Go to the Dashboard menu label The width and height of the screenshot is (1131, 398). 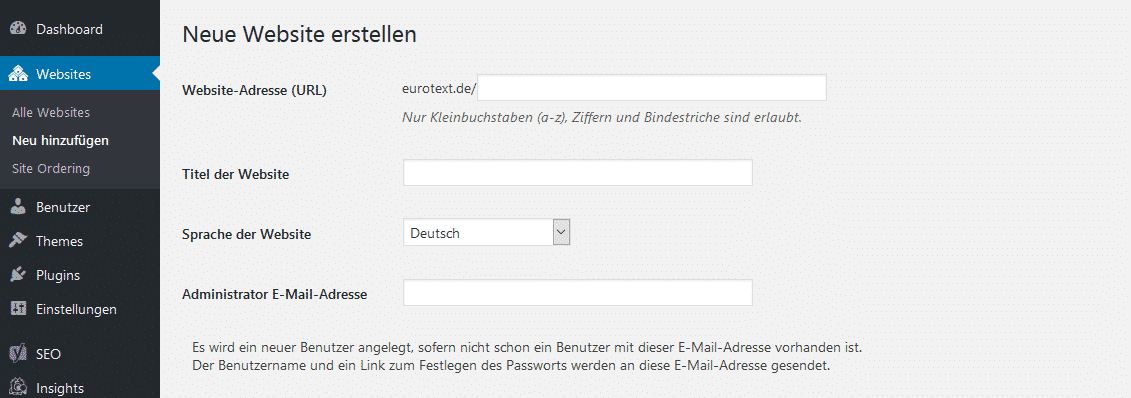pyautogui.click(x=69, y=30)
